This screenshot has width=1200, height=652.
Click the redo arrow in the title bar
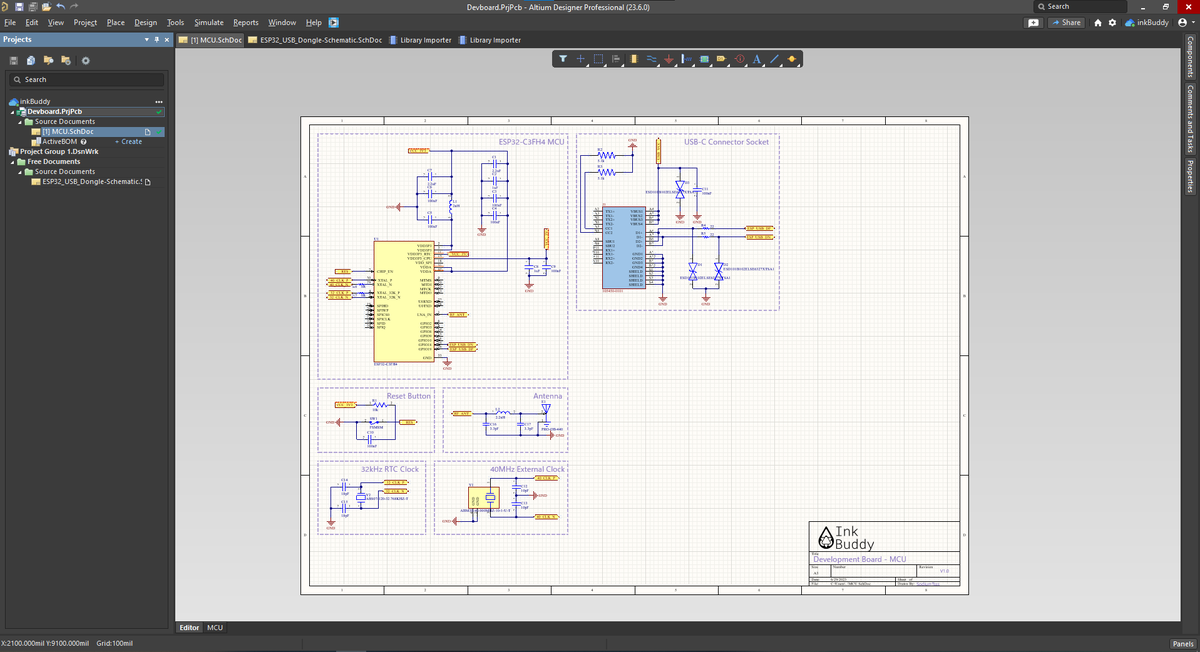[74, 7]
